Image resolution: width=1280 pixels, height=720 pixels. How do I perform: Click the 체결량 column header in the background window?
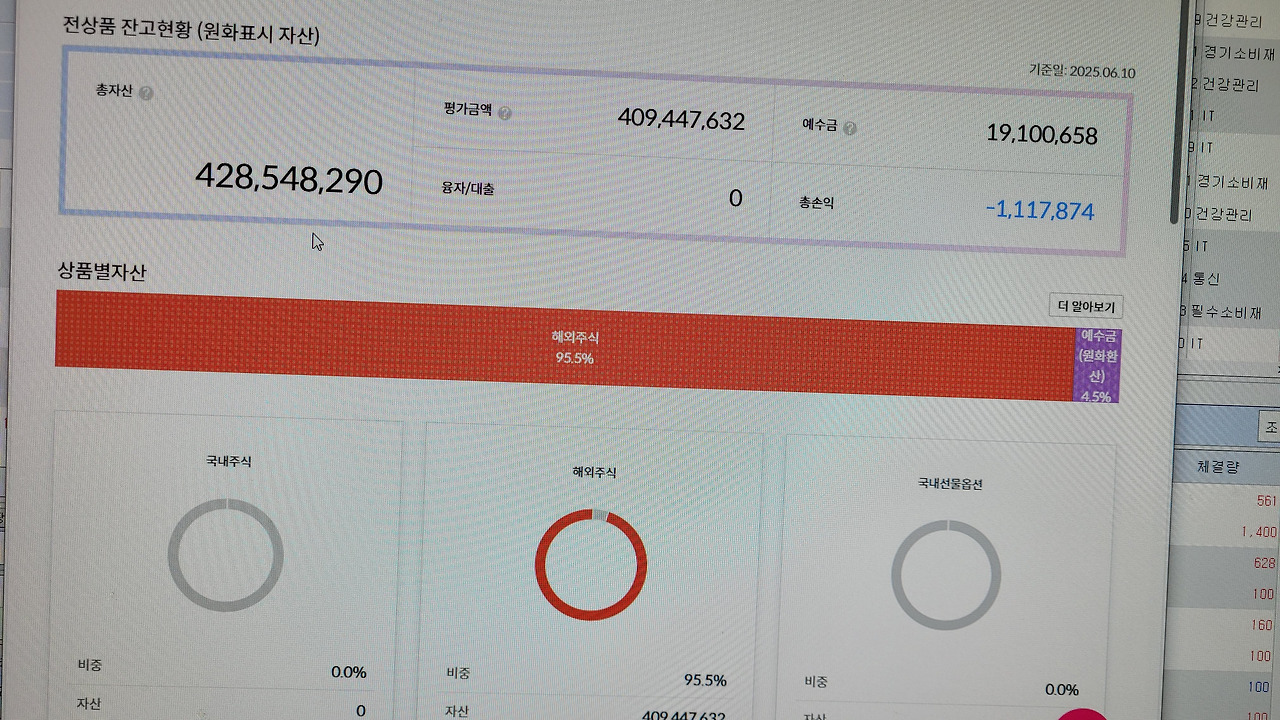tap(1220, 466)
